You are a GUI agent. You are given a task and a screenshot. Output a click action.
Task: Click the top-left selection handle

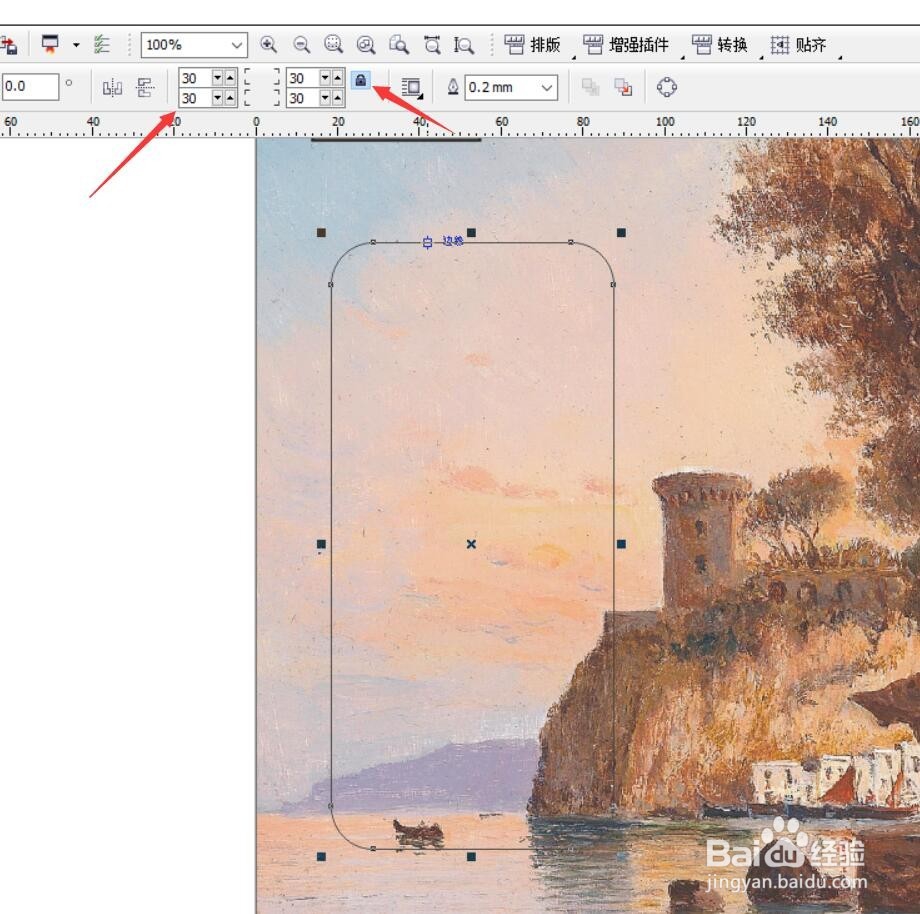tap(321, 233)
